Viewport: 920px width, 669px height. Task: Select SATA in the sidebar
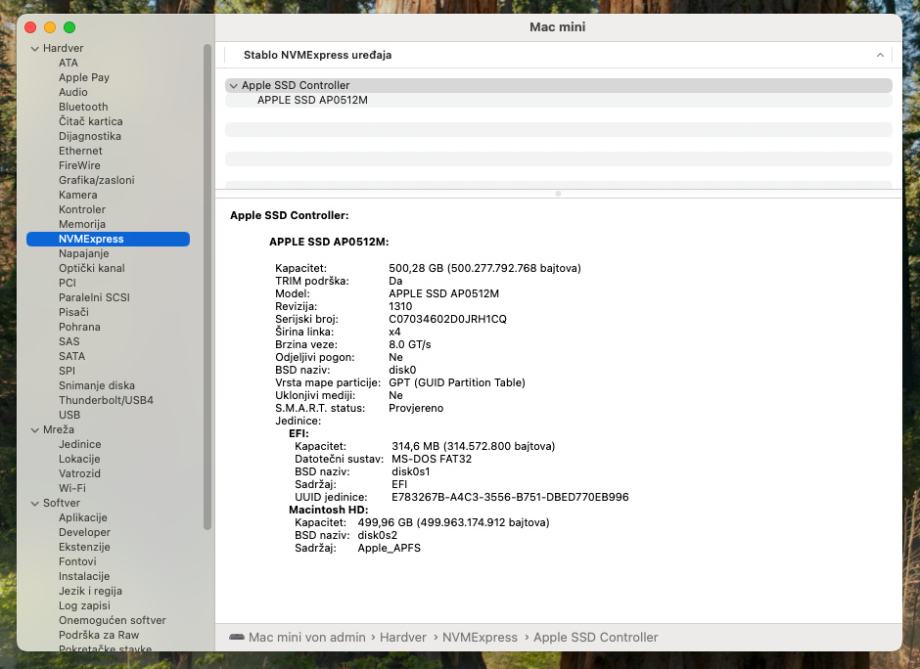pos(72,356)
